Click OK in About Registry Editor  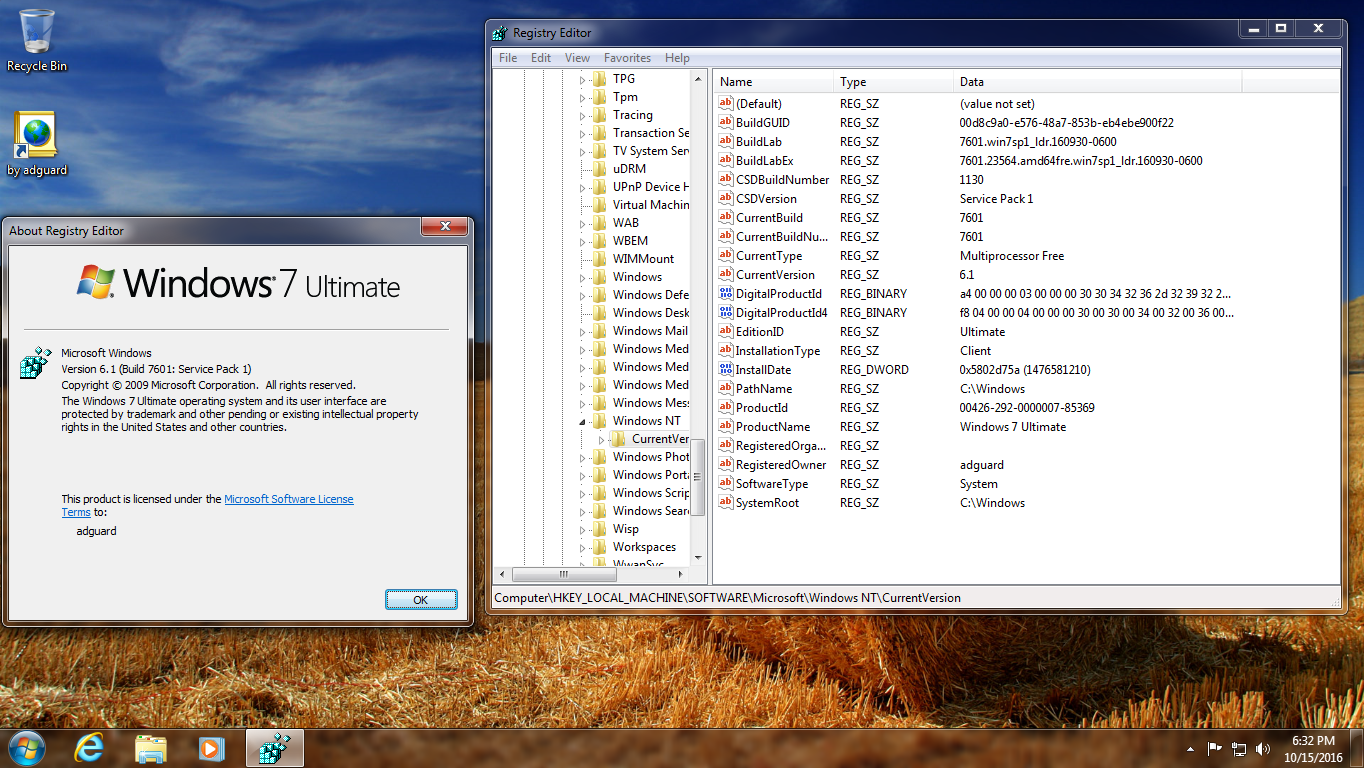(421, 600)
